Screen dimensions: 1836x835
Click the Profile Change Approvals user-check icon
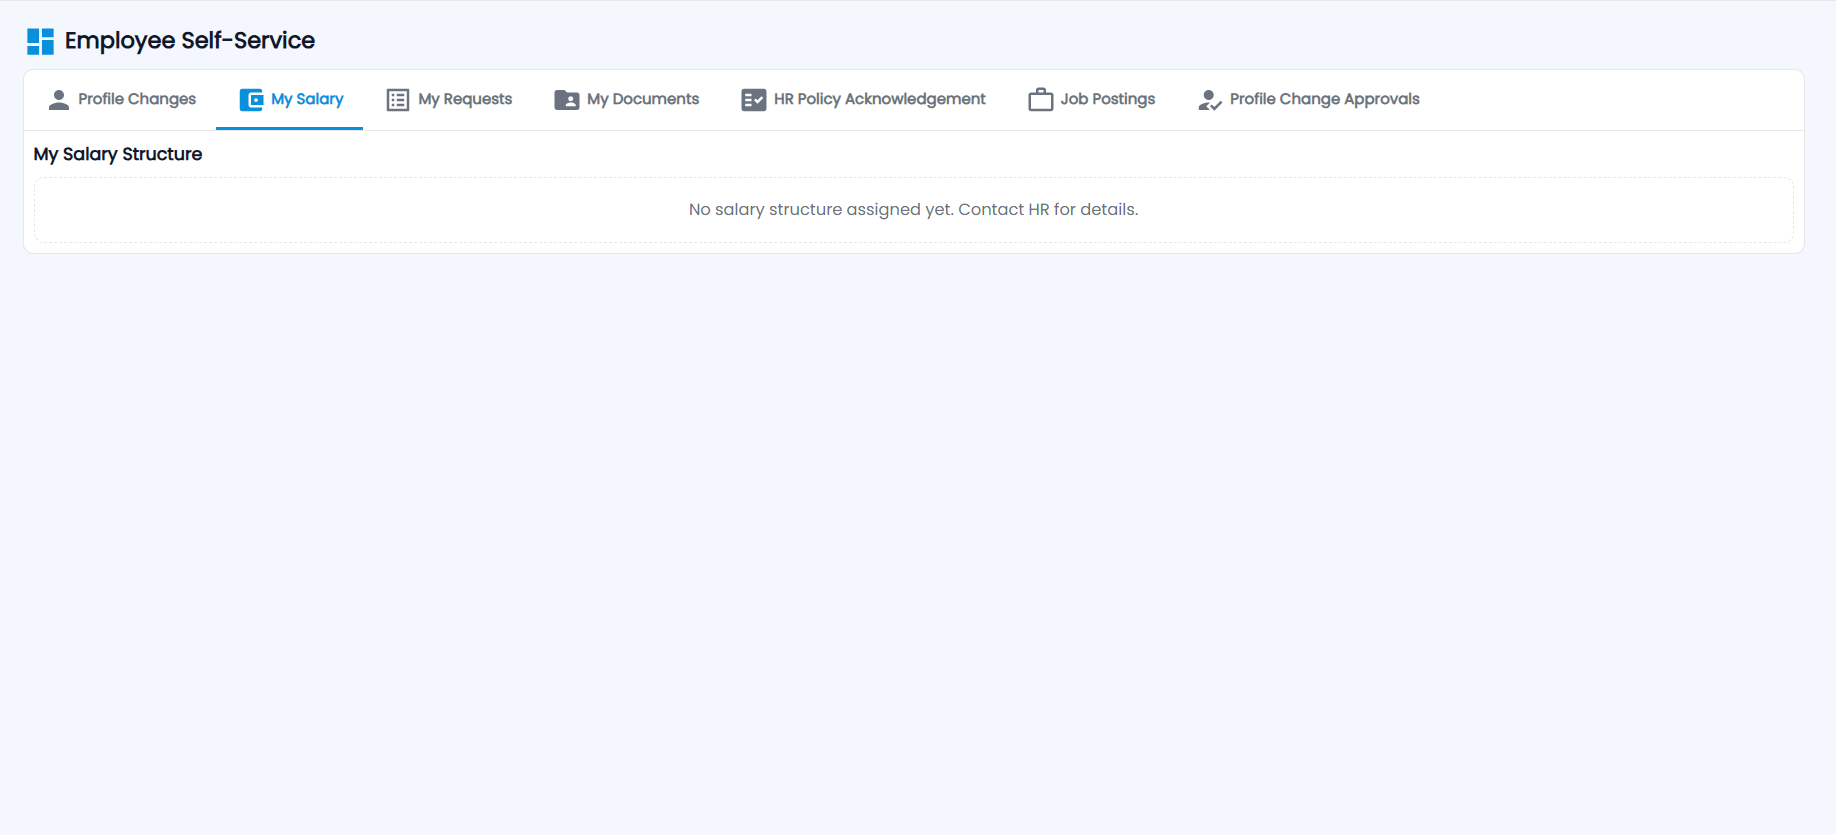[1210, 100]
